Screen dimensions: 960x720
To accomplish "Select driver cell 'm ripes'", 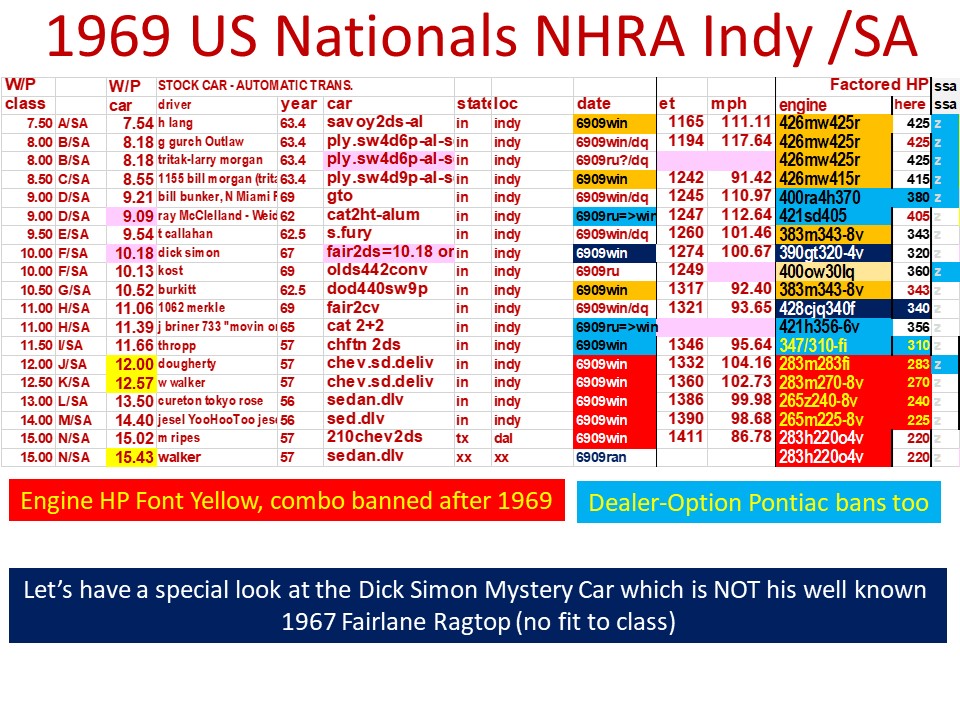I will tap(179, 438).
